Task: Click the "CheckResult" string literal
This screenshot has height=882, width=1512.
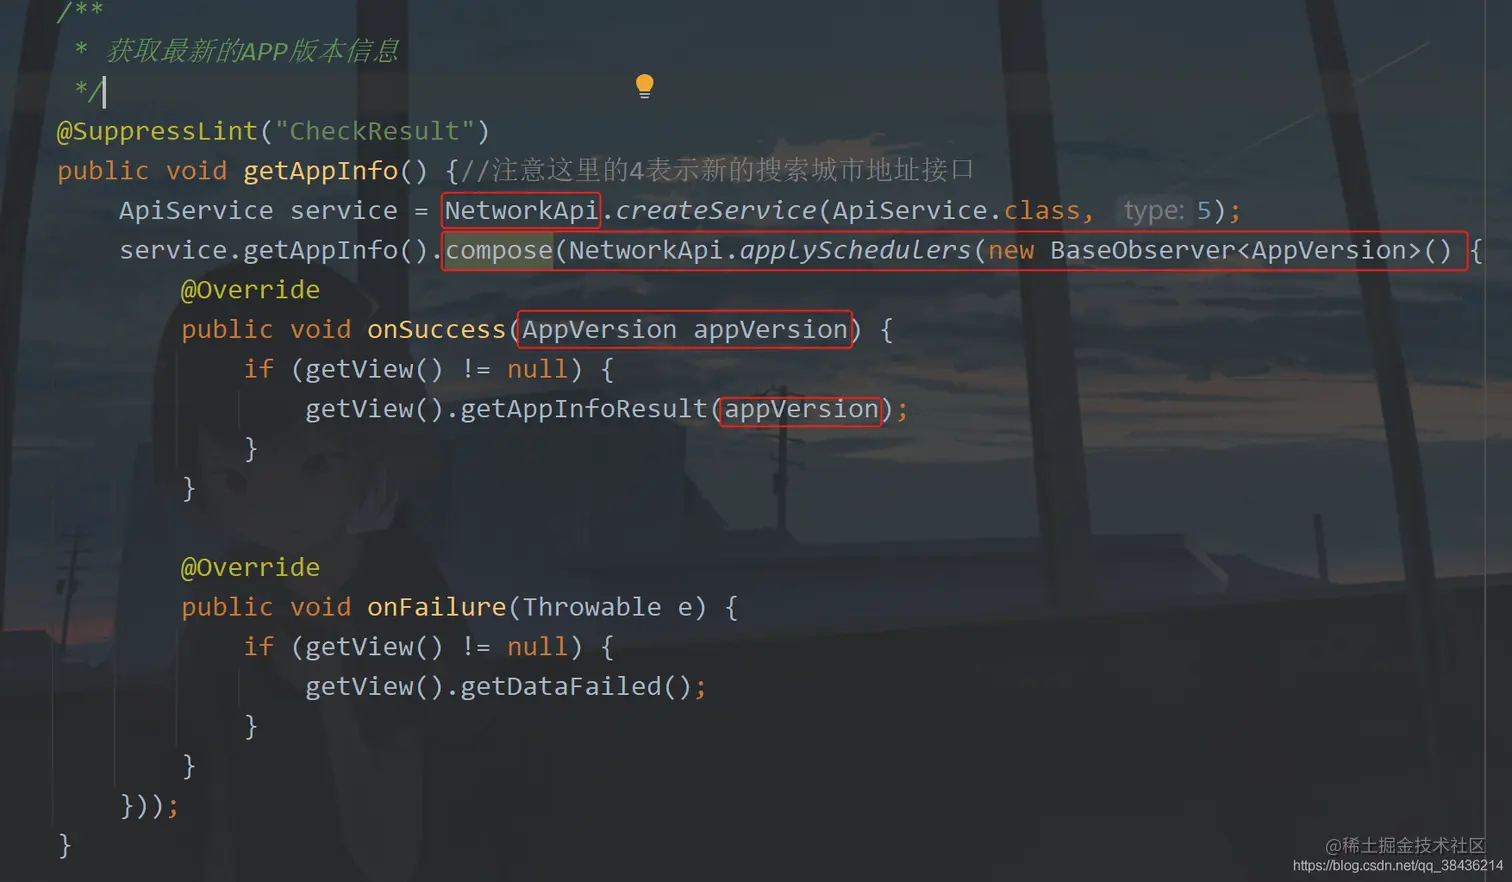Action: [374, 131]
